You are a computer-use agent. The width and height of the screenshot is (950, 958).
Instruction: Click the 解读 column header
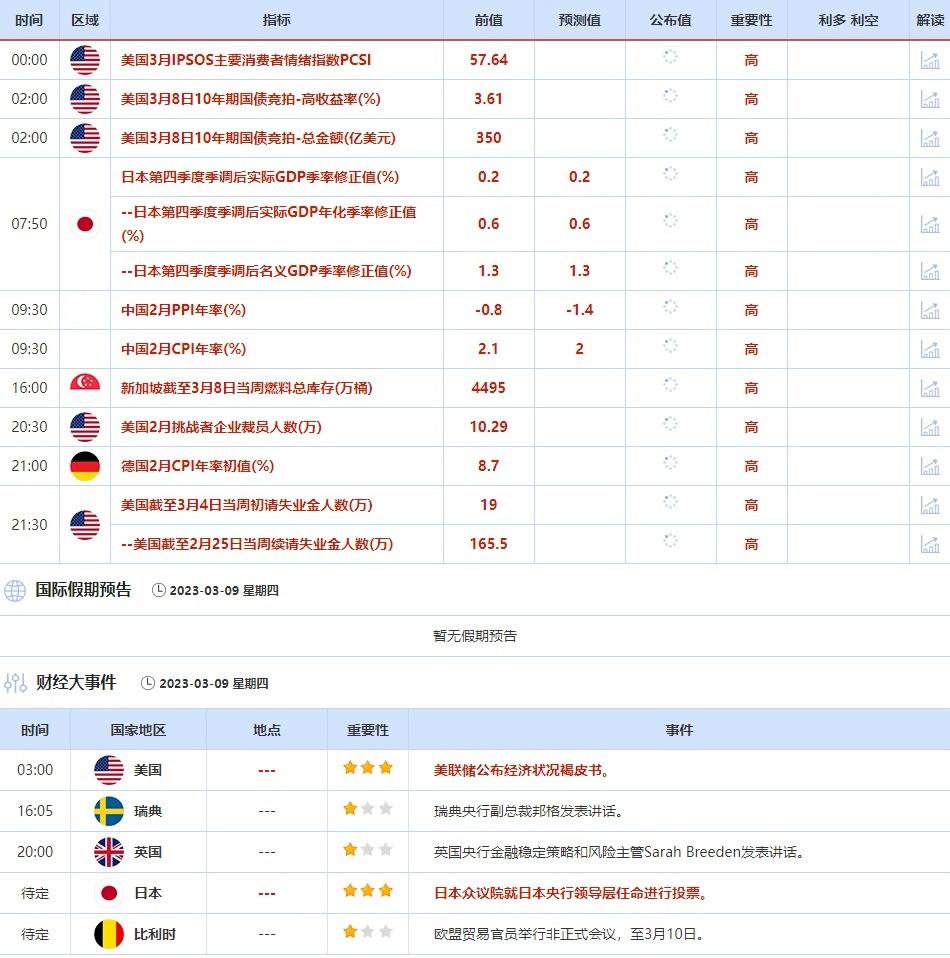pos(930,20)
